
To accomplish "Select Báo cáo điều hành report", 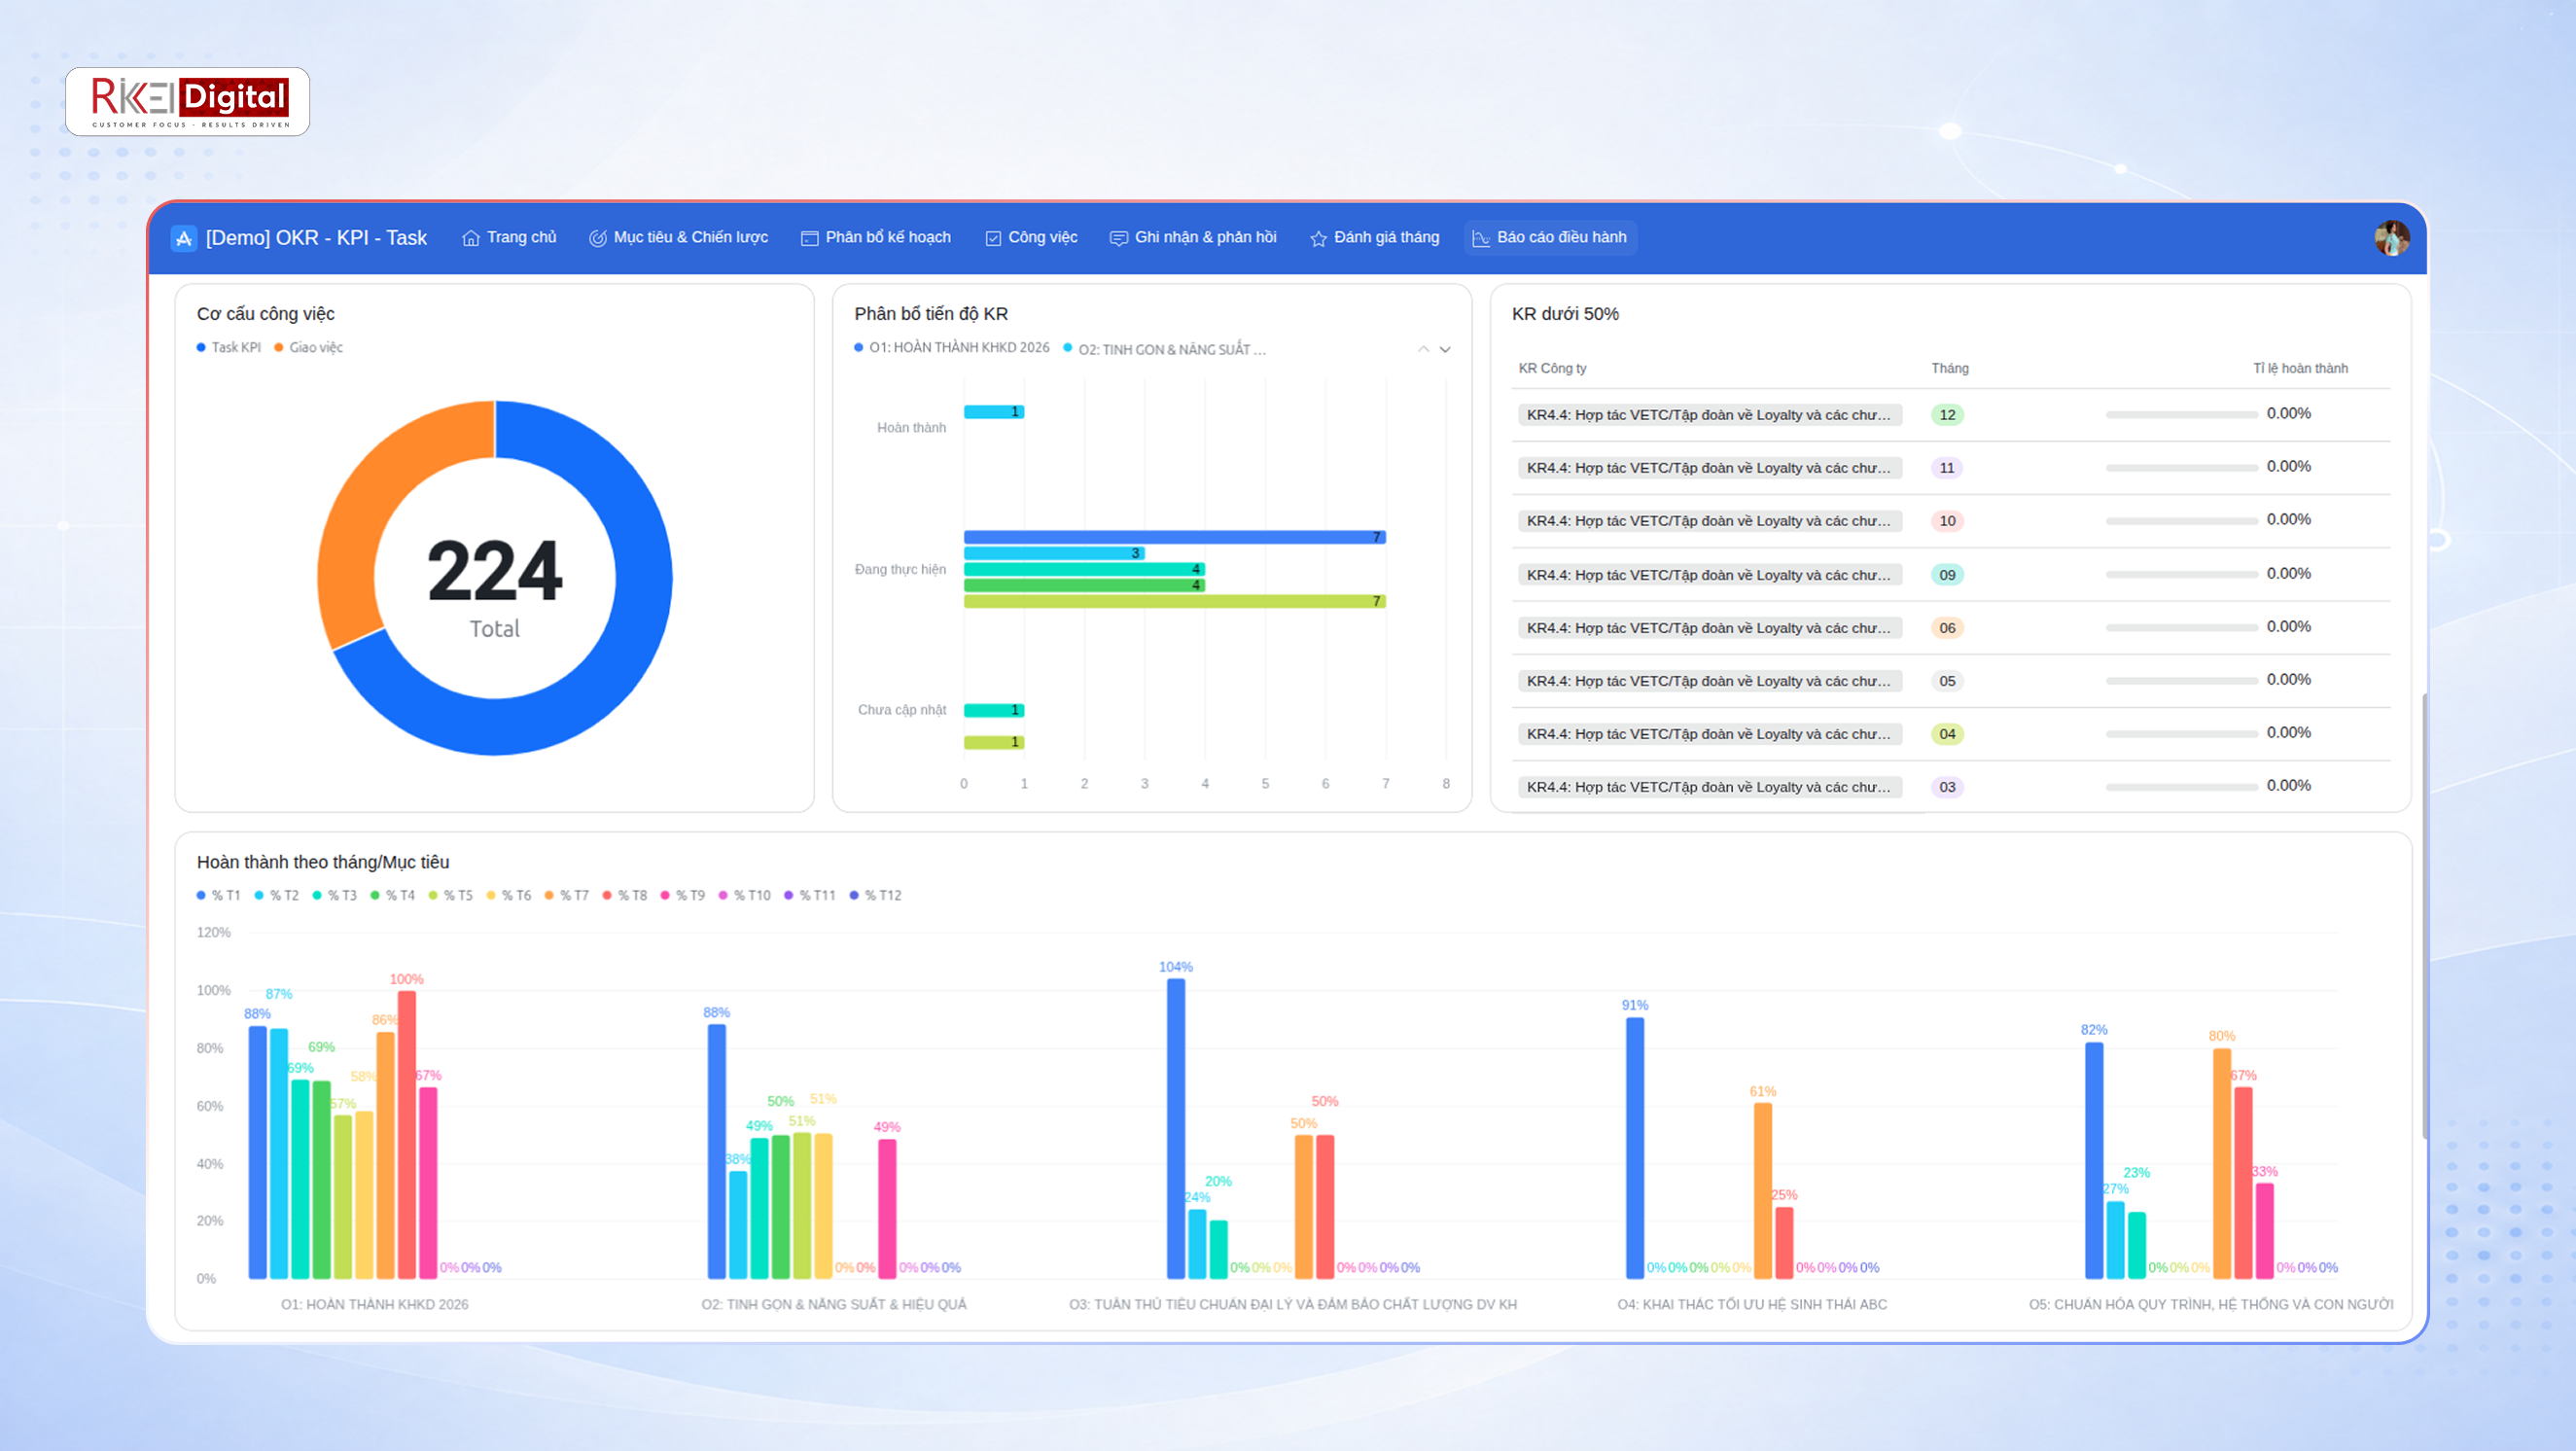I will click(1550, 238).
